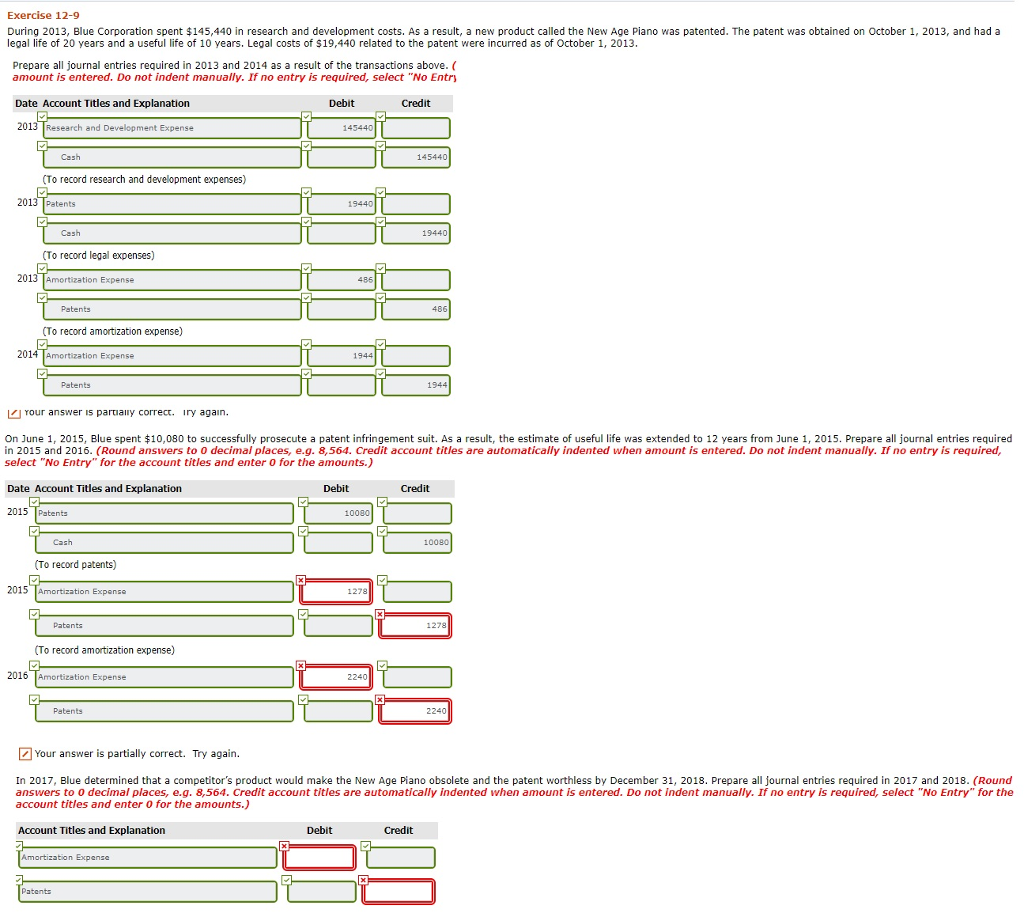This screenshot has width=1024, height=913.
Task: Click the incorrect credit field showing 2240
Action: [415, 711]
